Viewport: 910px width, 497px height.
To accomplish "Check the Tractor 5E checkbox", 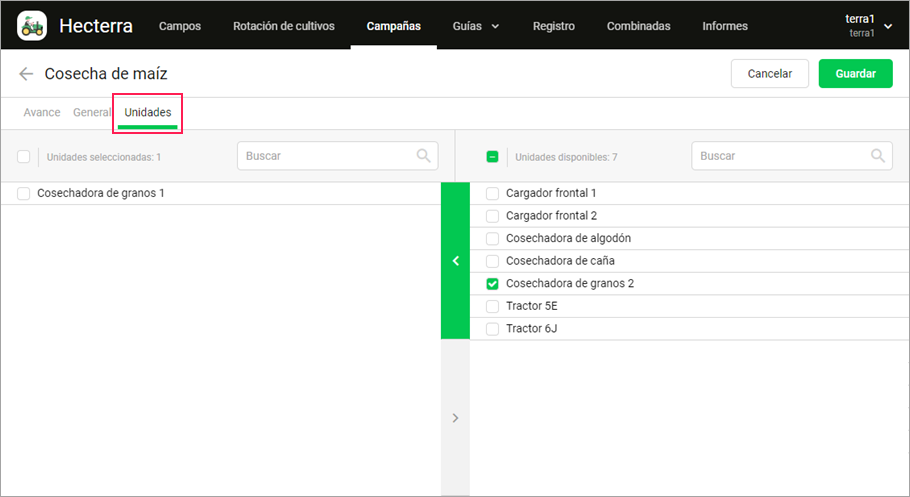I will pyautogui.click(x=492, y=306).
